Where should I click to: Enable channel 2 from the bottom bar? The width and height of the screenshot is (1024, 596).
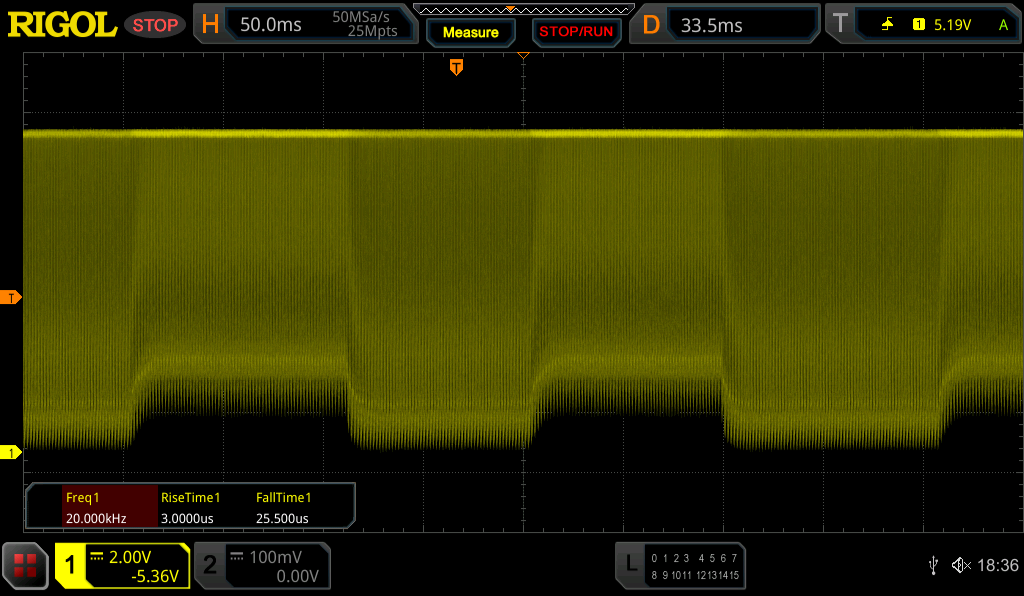[210, 566]
